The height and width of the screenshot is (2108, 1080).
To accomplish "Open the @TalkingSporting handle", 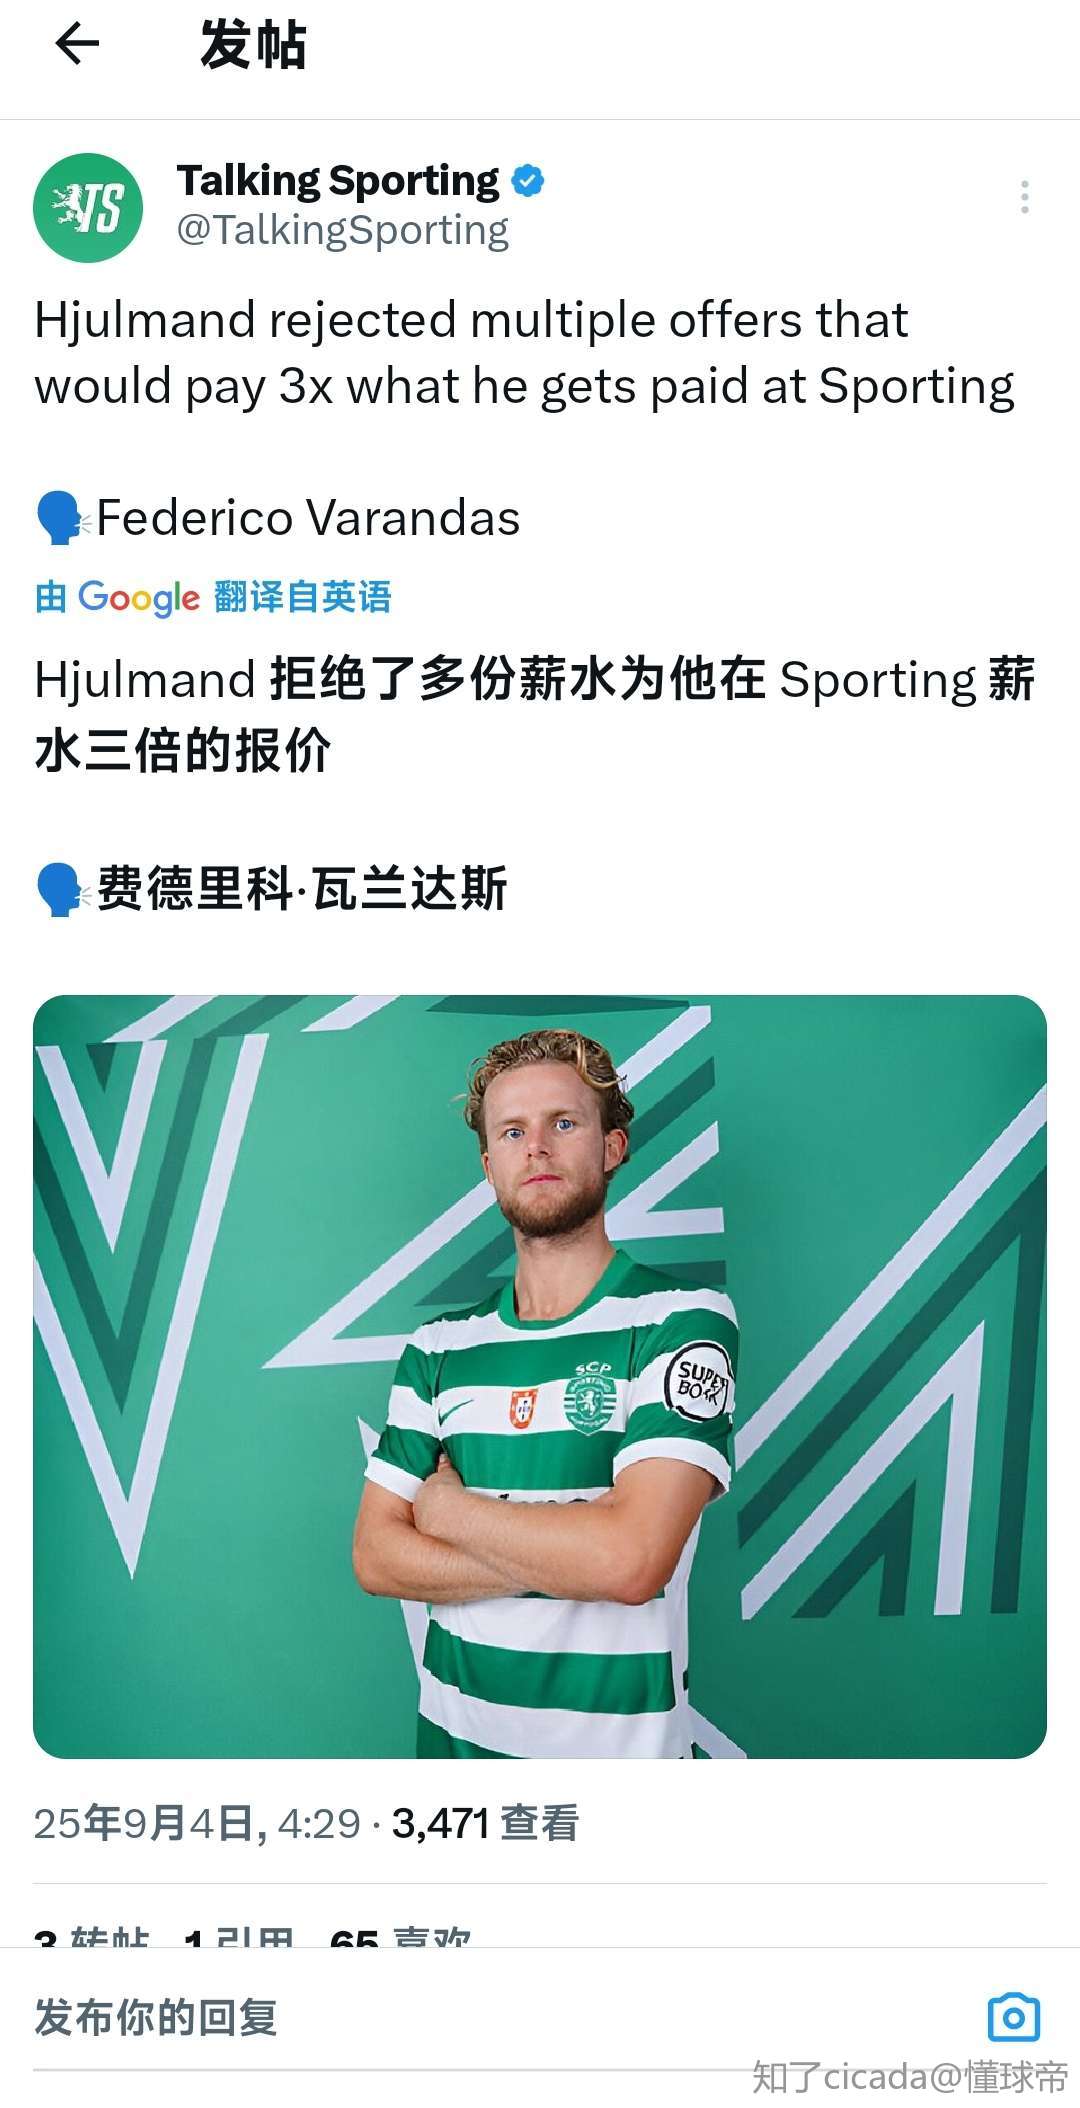I will 343,231.
